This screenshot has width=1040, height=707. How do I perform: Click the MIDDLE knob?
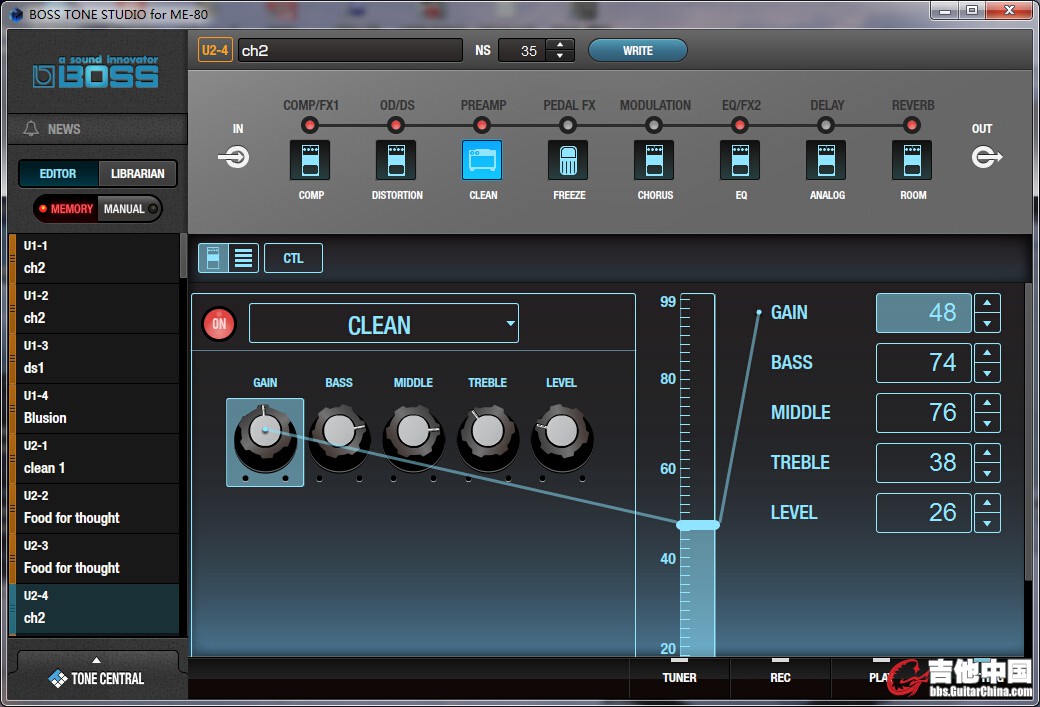click(x=413, y=436)
